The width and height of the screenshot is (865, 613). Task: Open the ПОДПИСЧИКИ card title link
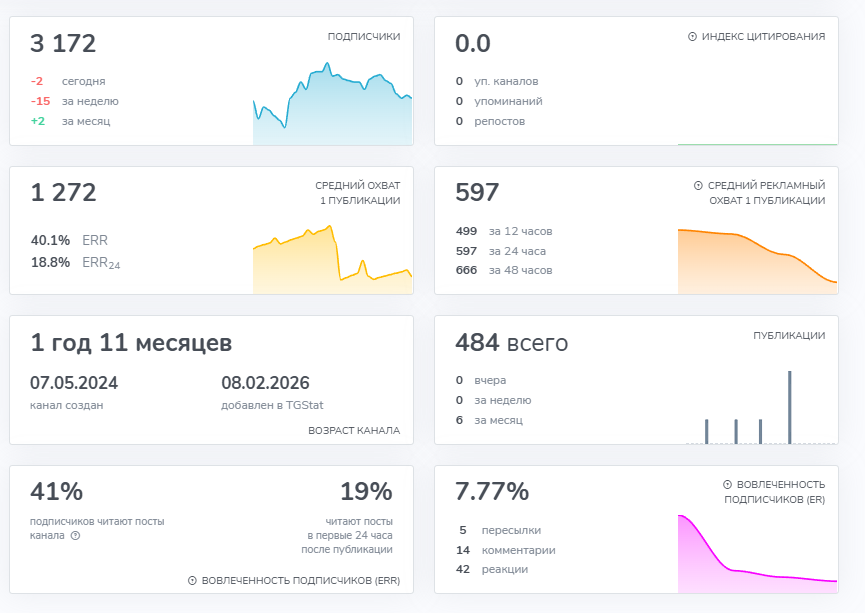363,37
